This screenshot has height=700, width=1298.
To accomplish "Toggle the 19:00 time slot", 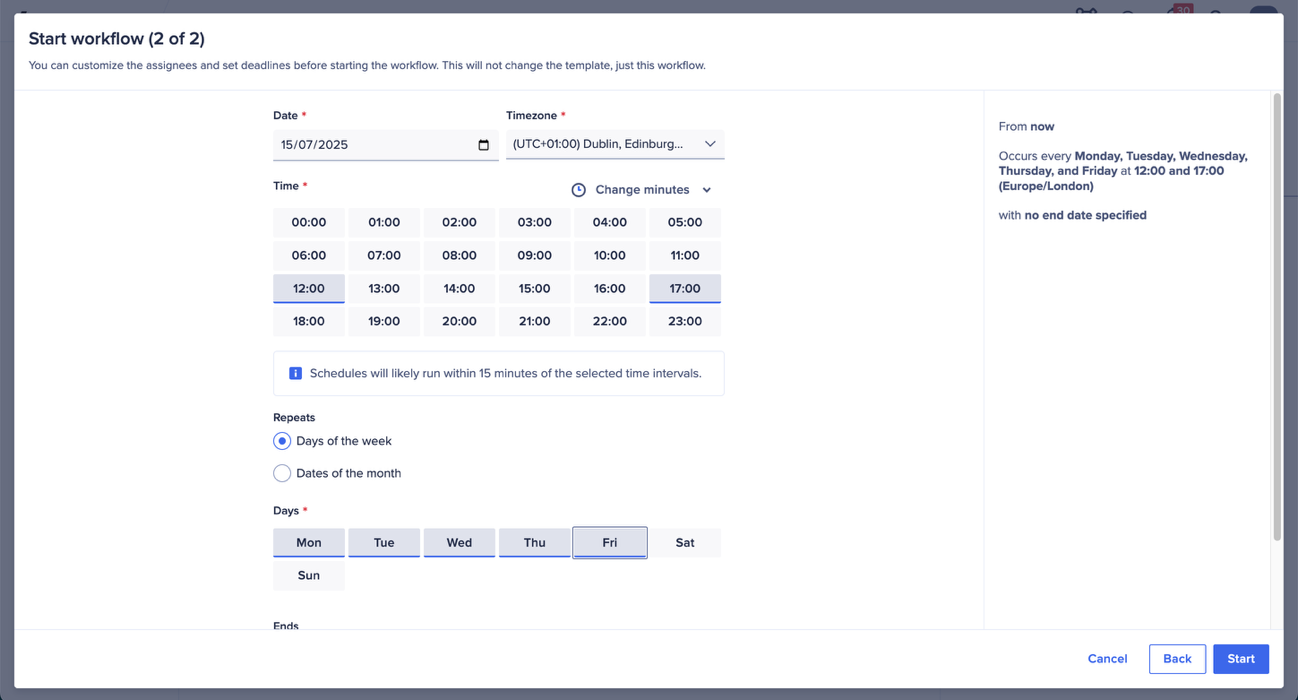I will click(384, 321).
